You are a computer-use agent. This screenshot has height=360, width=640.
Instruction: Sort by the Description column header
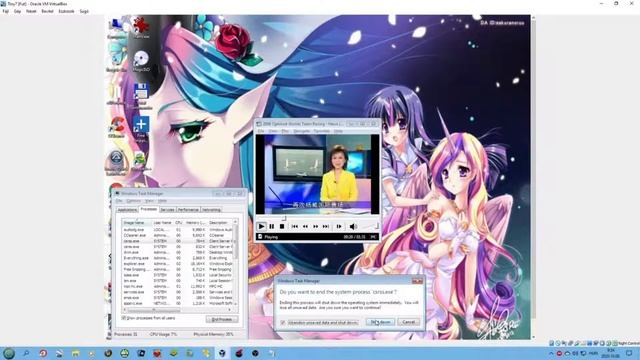point(220,223)
